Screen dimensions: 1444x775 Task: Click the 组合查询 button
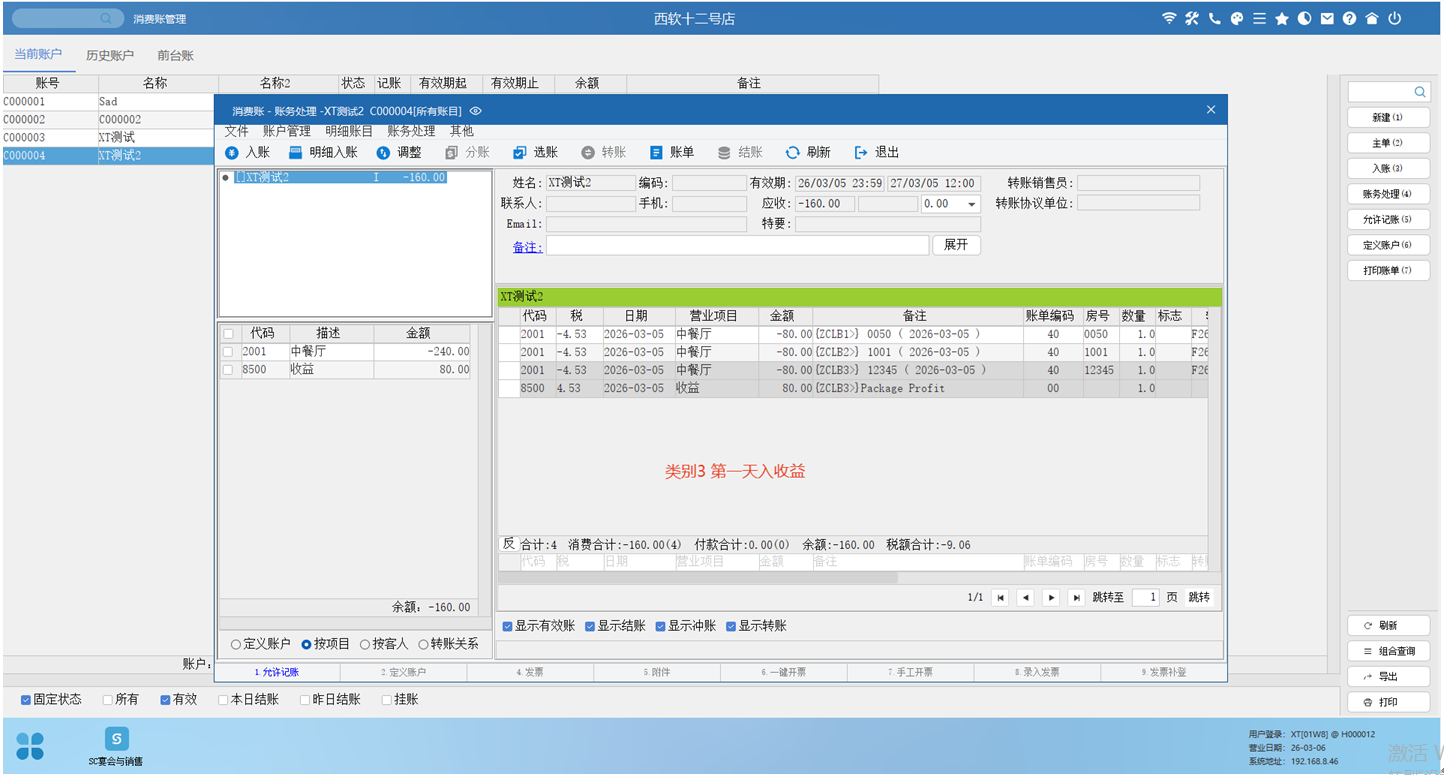click(1388, 651)
